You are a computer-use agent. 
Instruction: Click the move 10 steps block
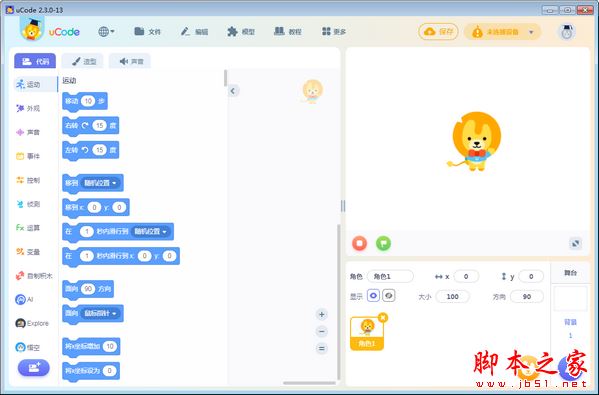click(x=84, y=102)
